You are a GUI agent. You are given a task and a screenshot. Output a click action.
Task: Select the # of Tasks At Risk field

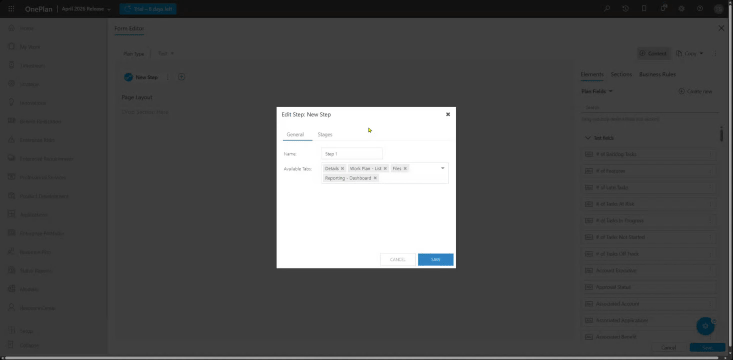649,204
